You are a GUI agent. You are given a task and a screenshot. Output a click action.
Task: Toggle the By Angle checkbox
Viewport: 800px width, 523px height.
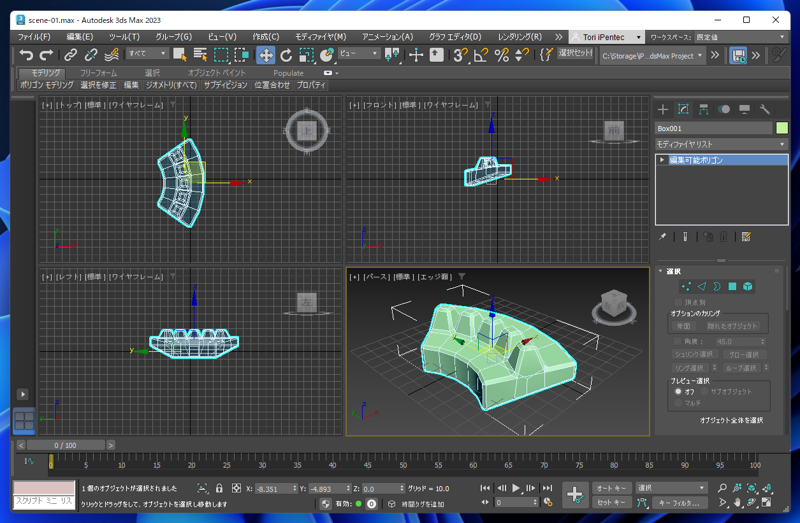pos(678,341)
